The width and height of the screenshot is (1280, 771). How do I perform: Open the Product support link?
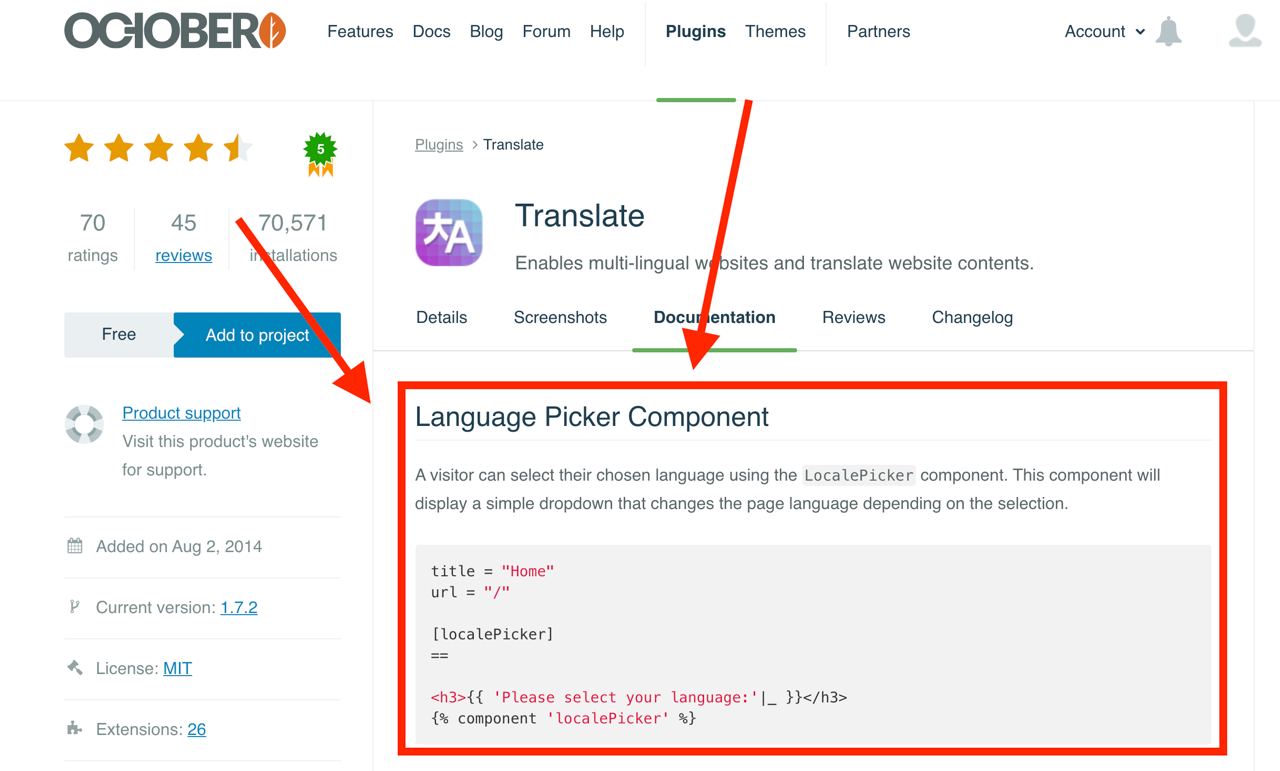181,412
